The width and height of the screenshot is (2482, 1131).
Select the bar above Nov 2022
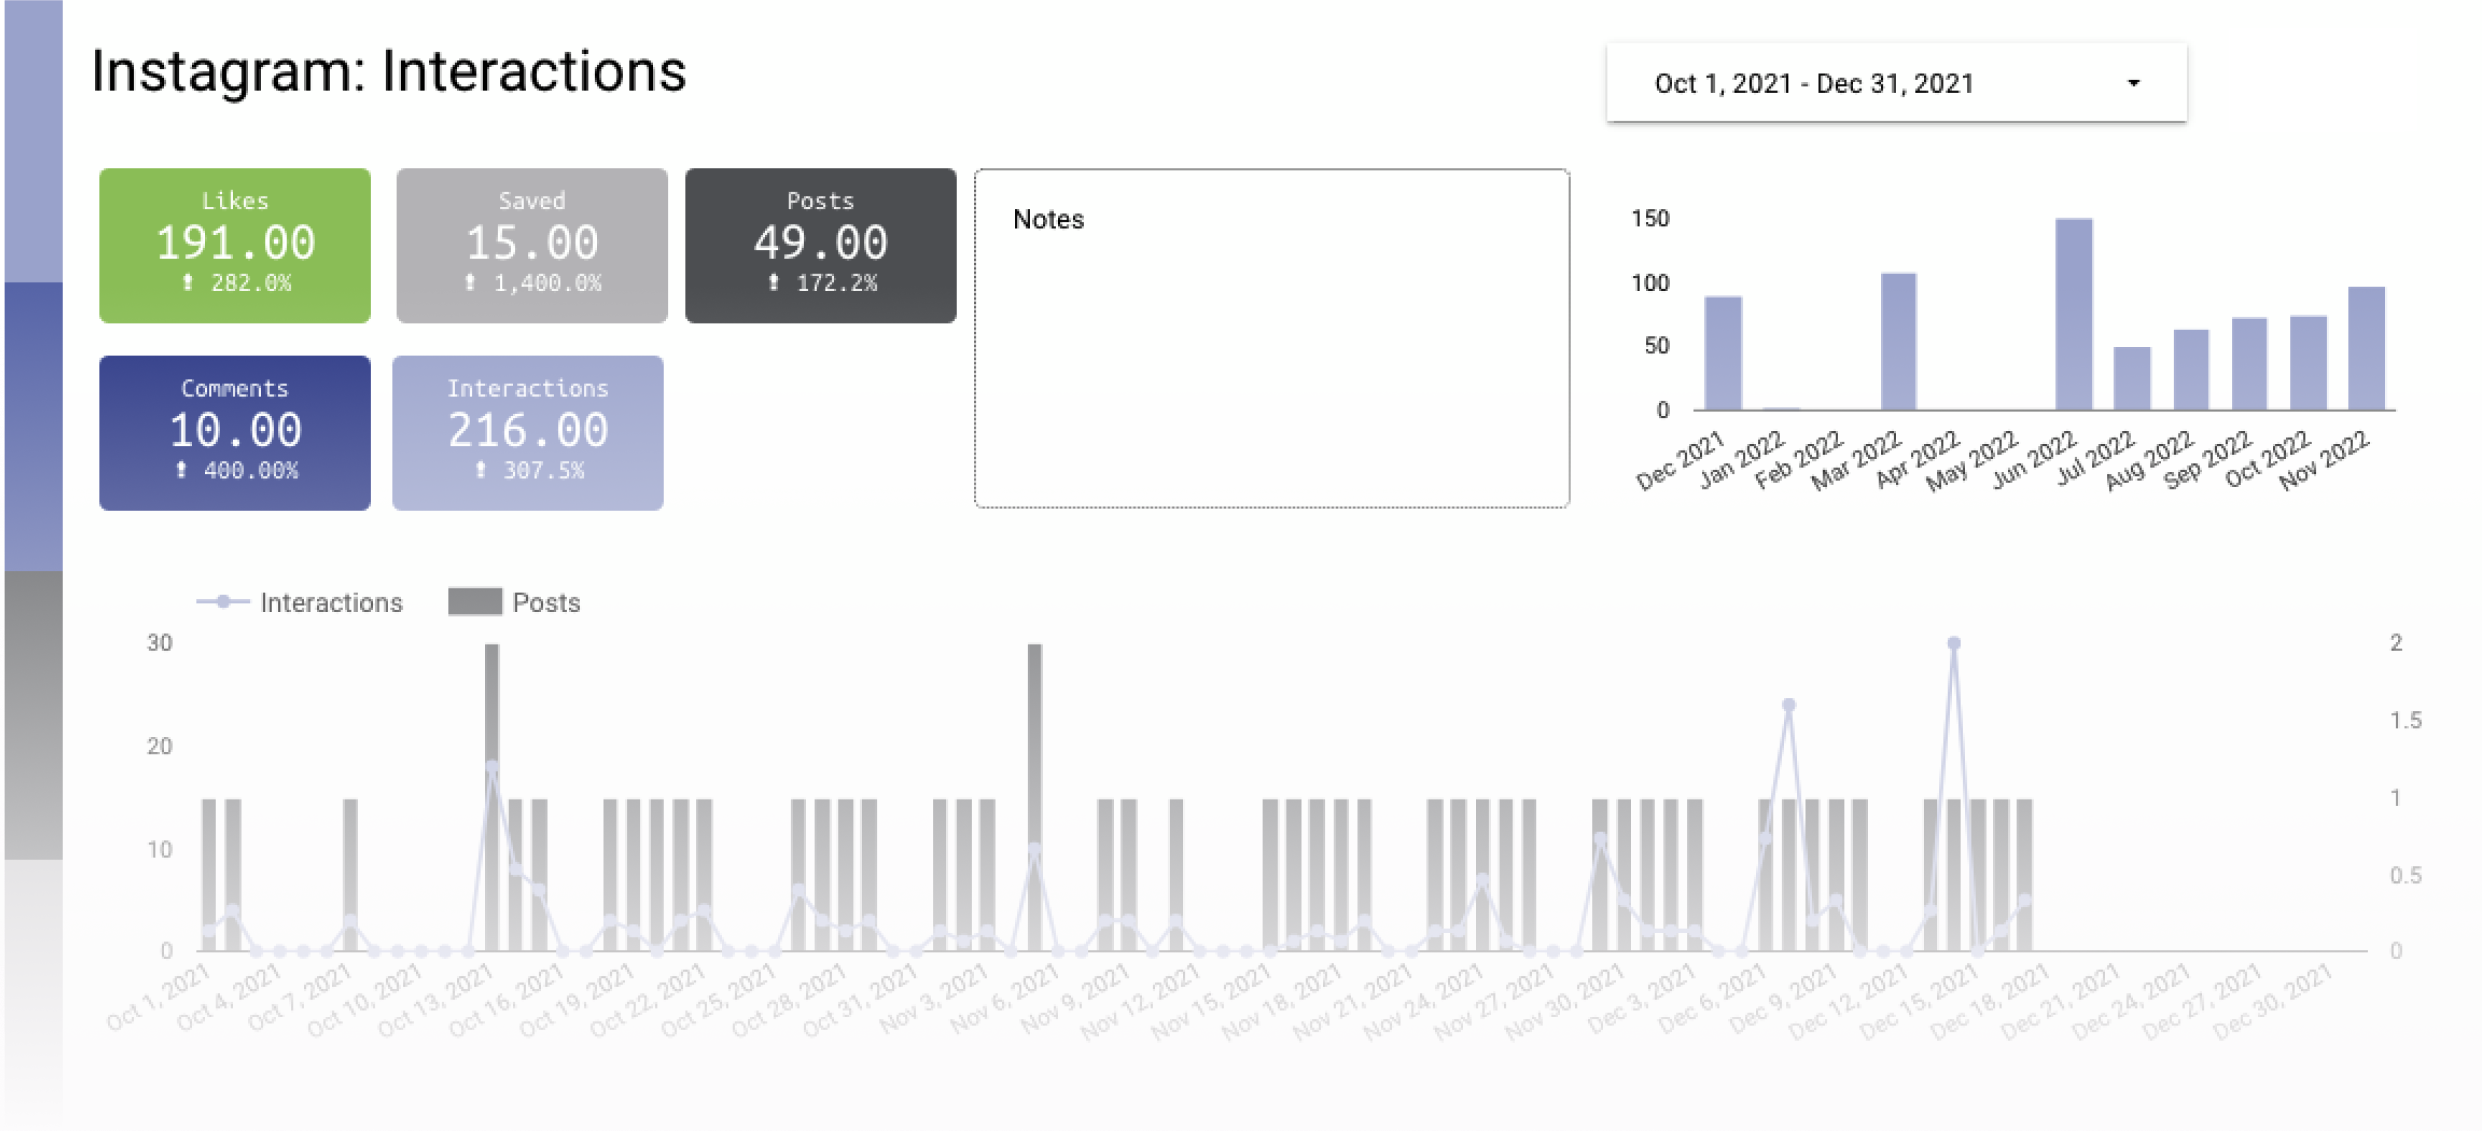click(x=2366, y=348)
